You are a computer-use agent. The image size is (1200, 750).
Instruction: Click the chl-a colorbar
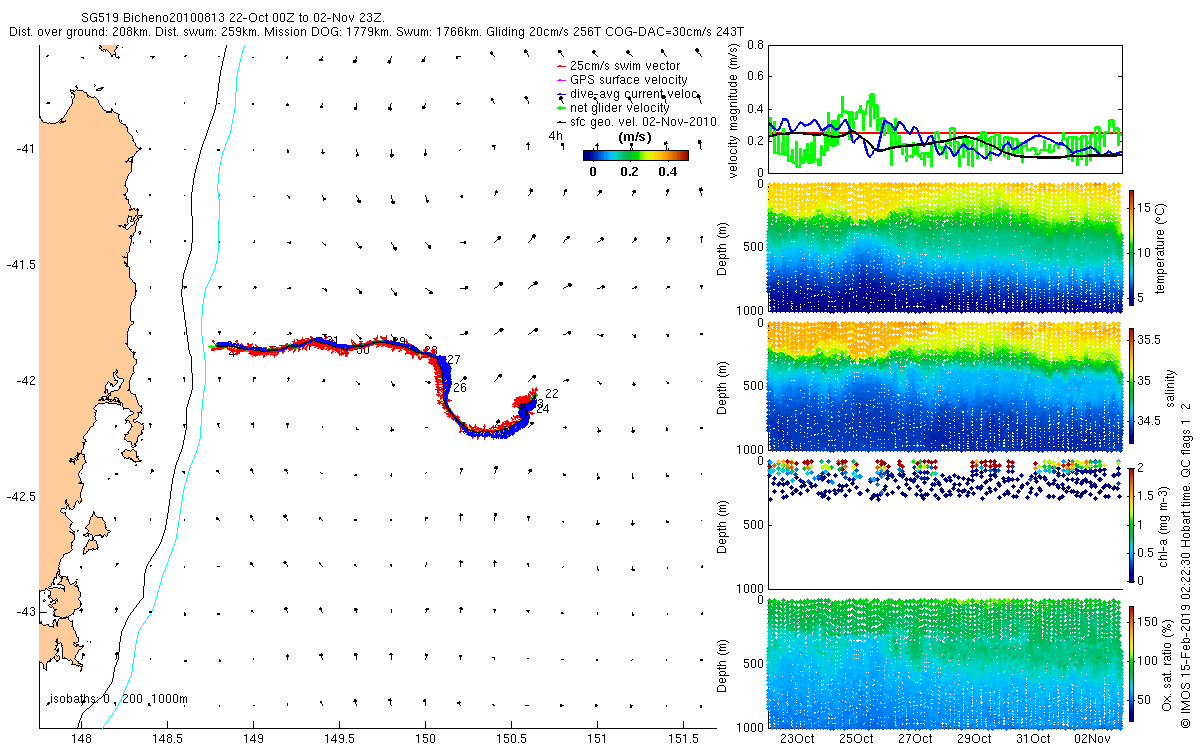1133,524
